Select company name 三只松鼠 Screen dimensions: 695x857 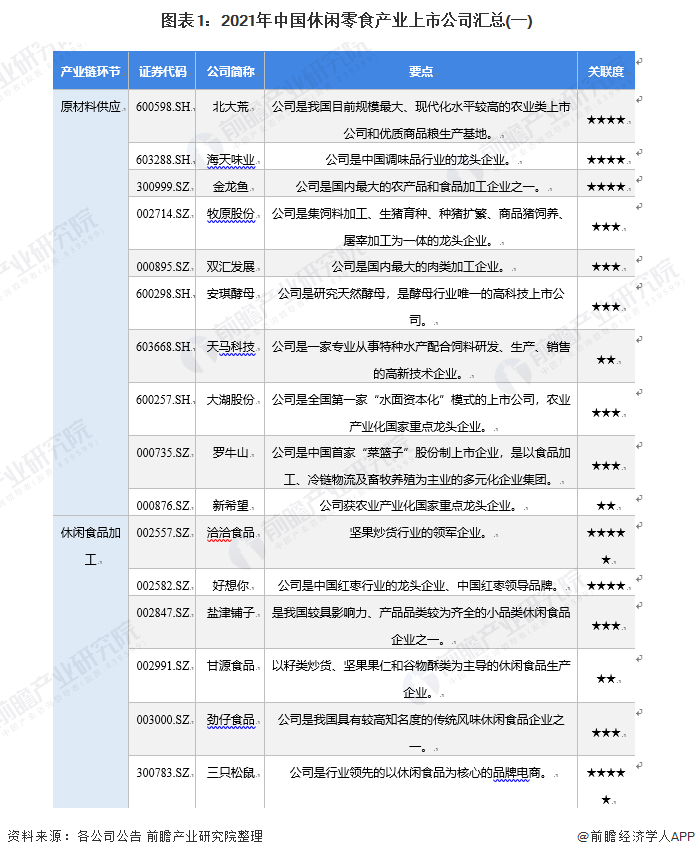tap(231, 772)
